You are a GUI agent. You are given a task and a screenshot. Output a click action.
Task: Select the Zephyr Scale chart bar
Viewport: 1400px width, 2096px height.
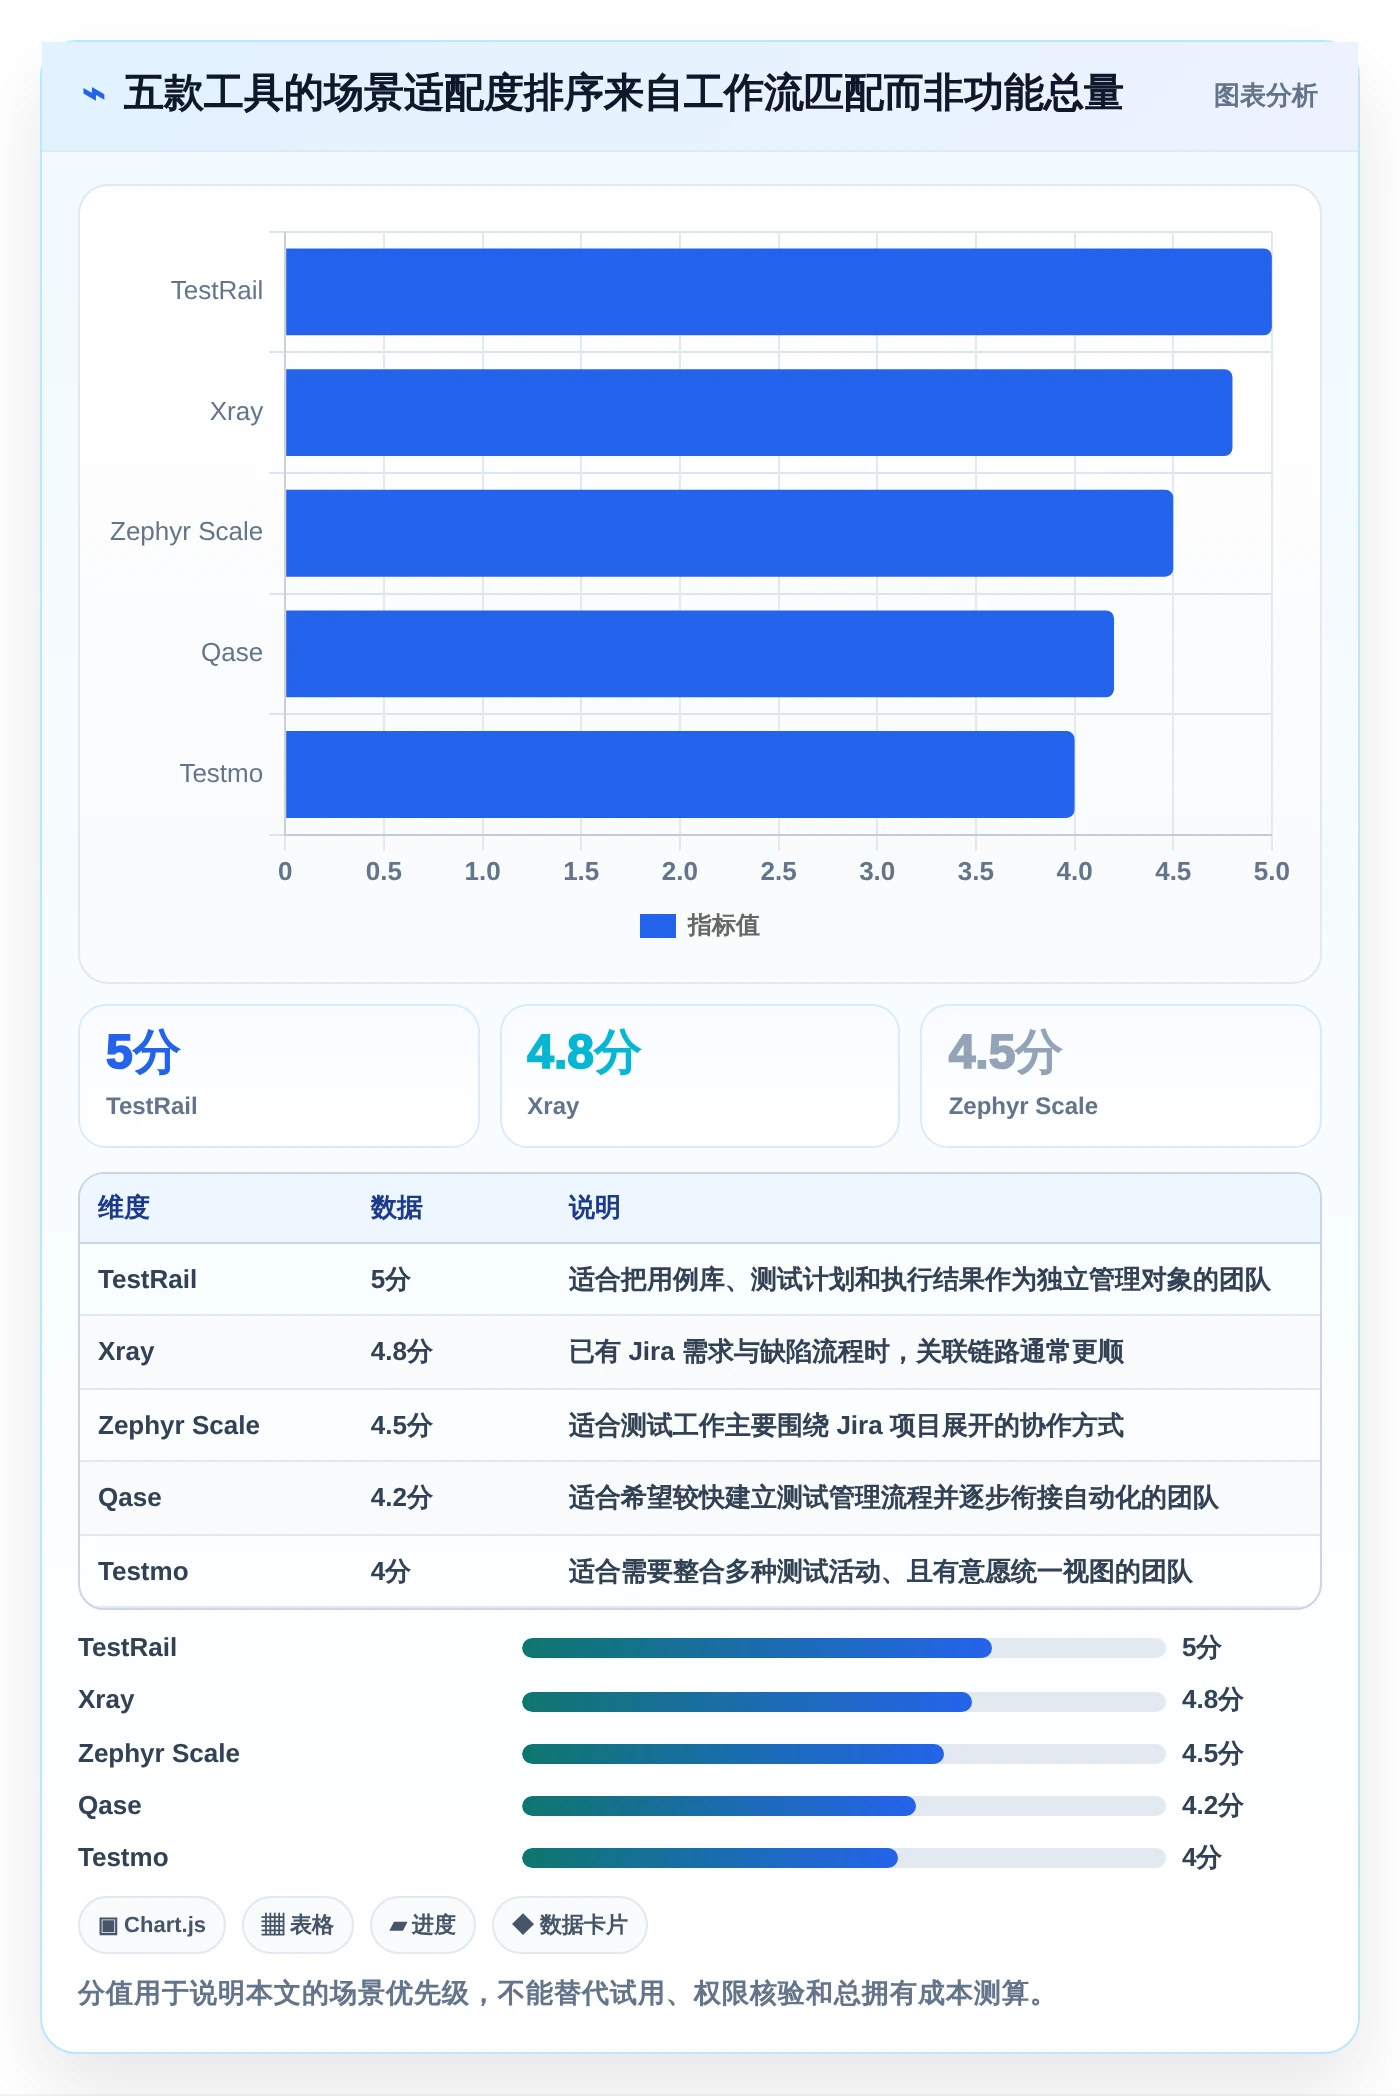click(x=729, y=533)
